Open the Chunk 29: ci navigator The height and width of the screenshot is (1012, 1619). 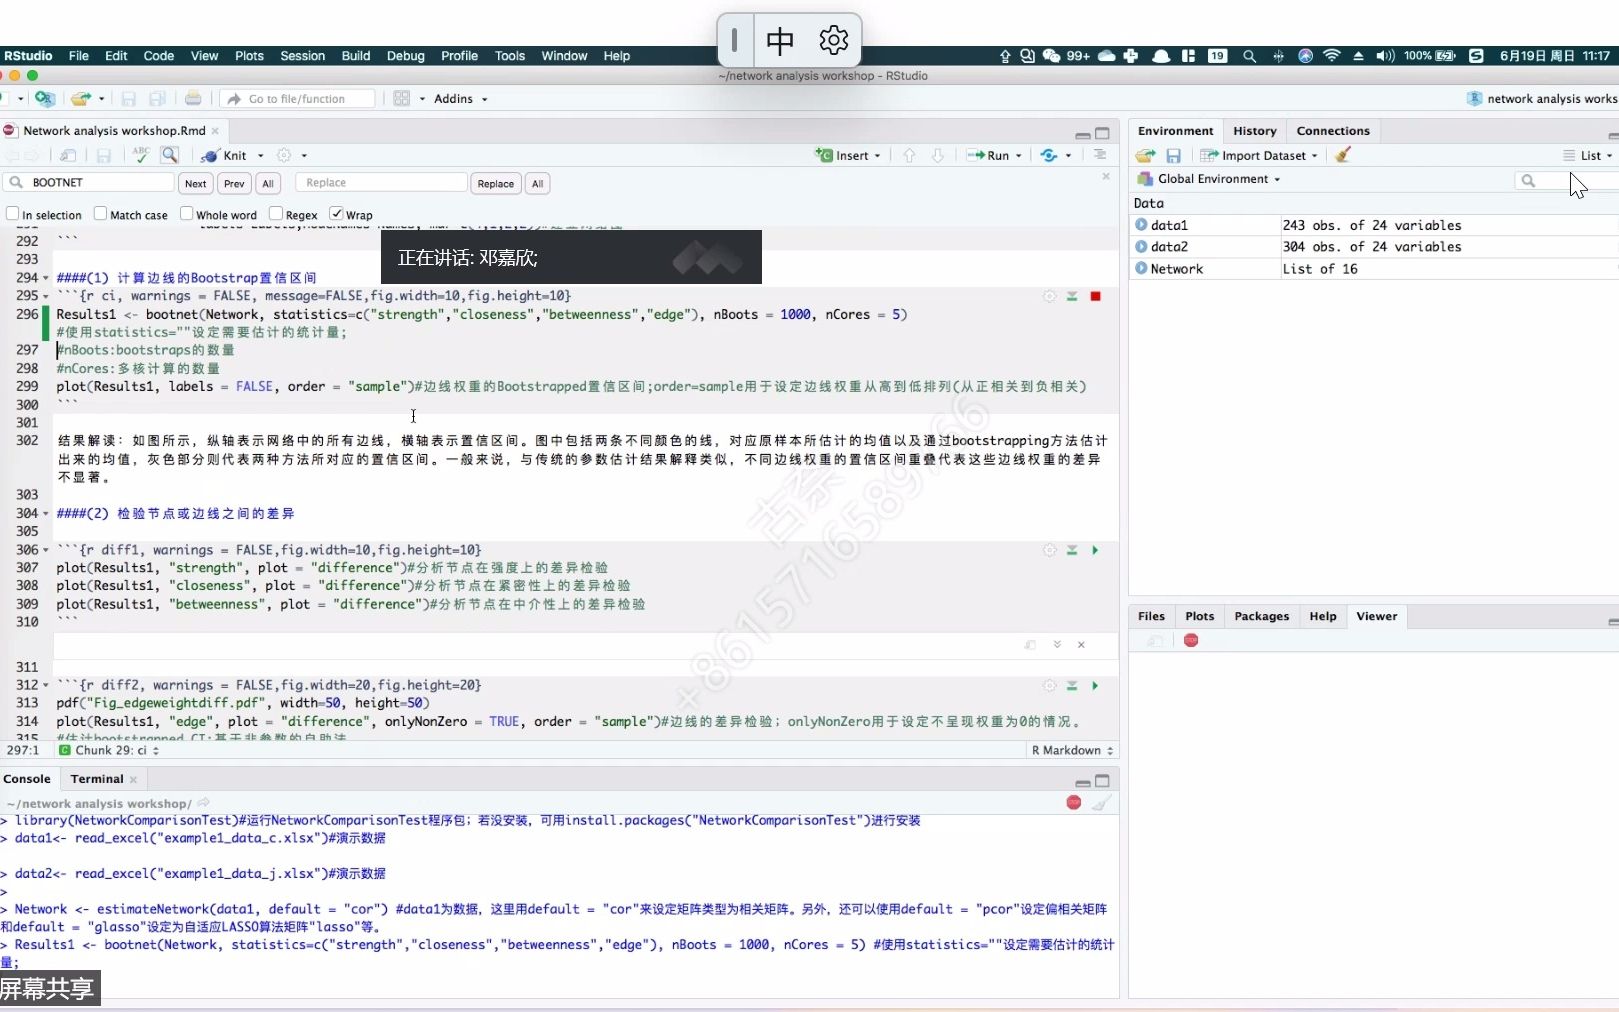(109, 750)
